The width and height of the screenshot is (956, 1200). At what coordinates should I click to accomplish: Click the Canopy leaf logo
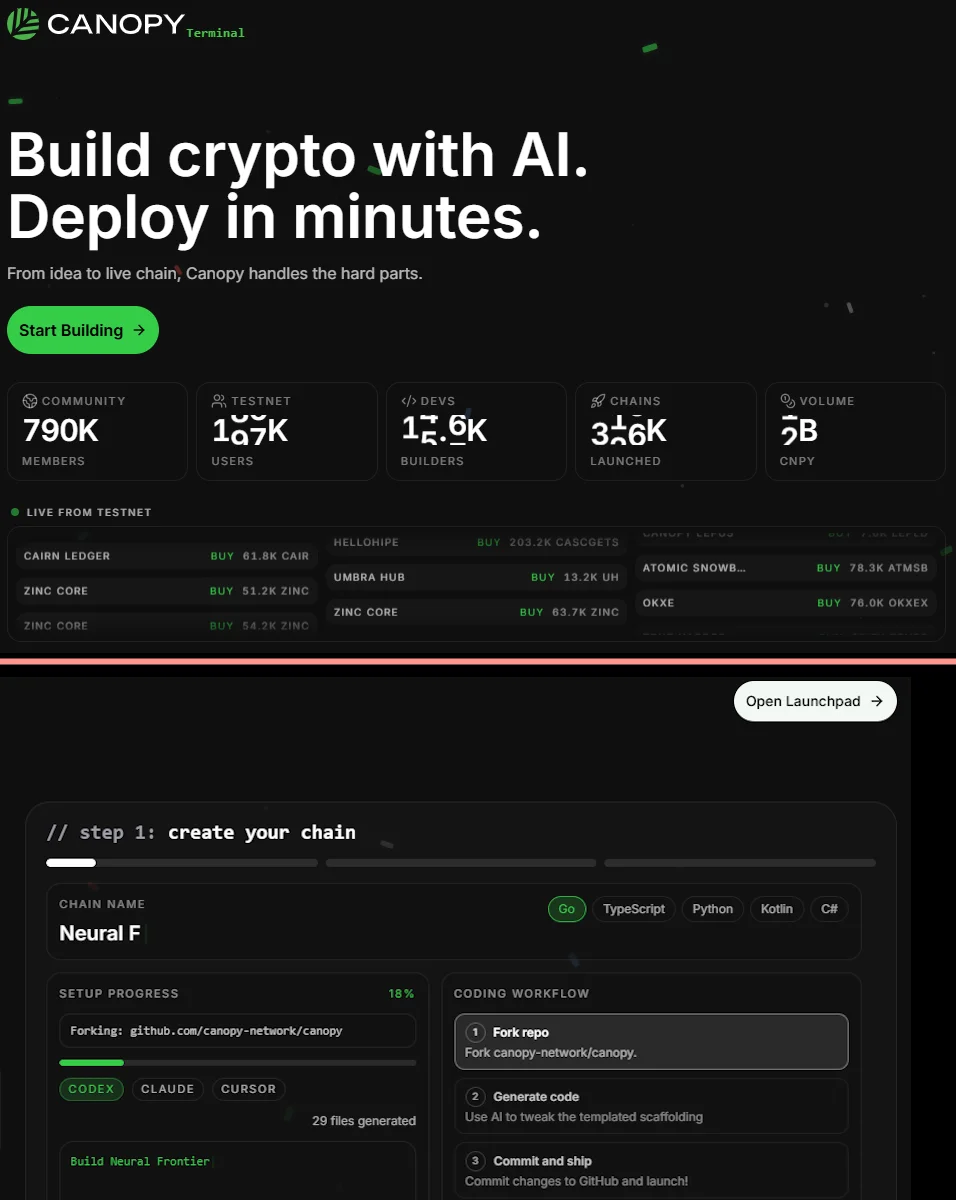[x=25, y=23]
